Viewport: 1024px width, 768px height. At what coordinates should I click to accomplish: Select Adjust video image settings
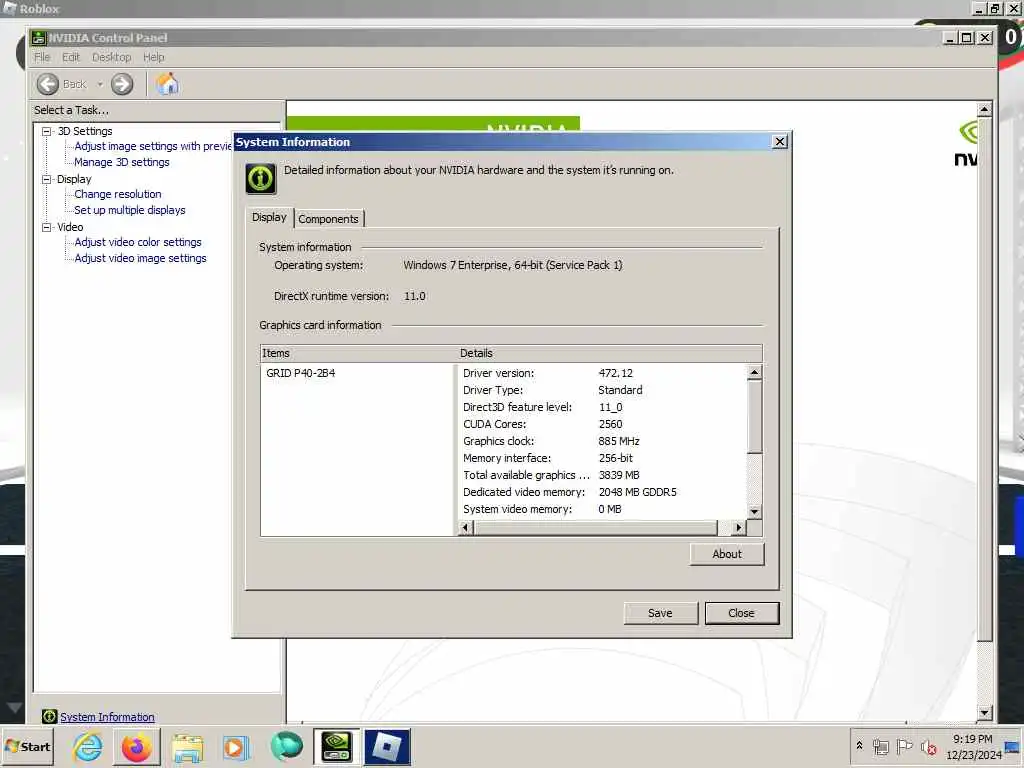(140, 259)
